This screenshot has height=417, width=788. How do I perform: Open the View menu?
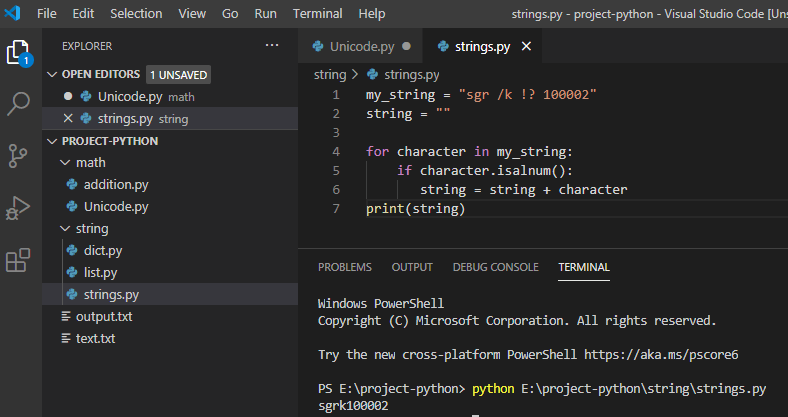[x=192, y=14]
